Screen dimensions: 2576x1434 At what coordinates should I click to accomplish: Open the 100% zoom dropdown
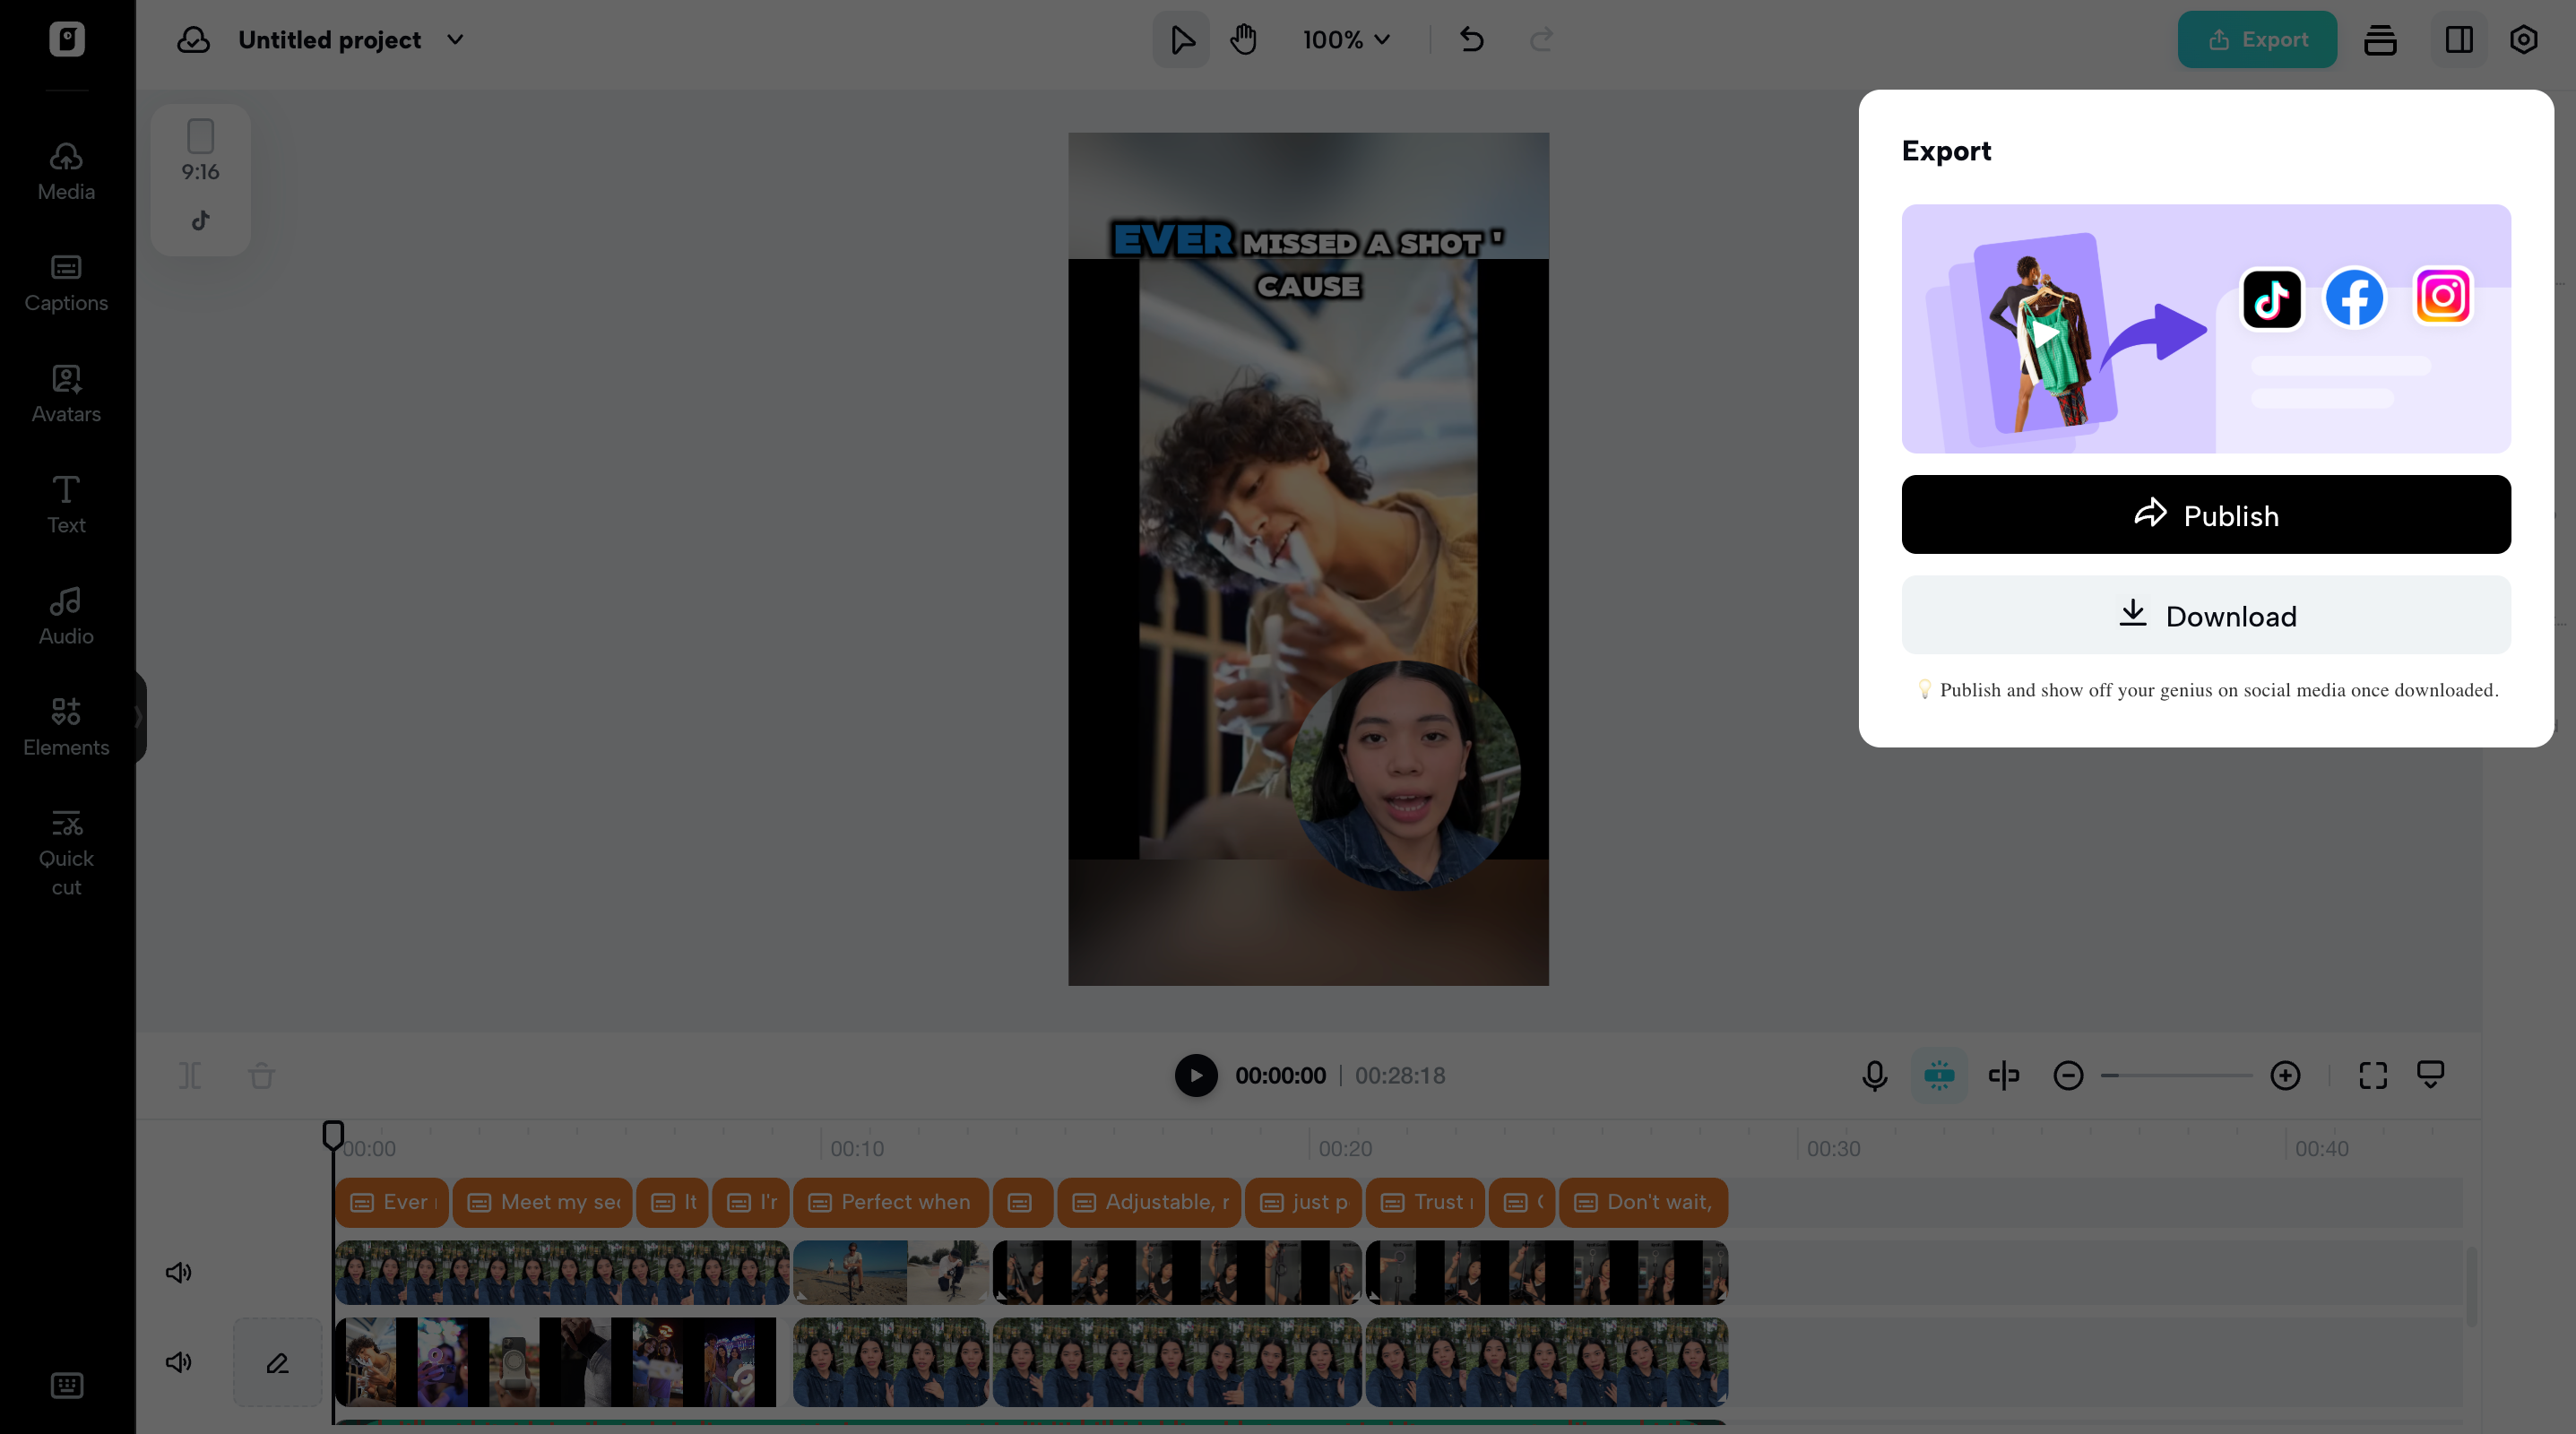click(x=1345, y=39)
